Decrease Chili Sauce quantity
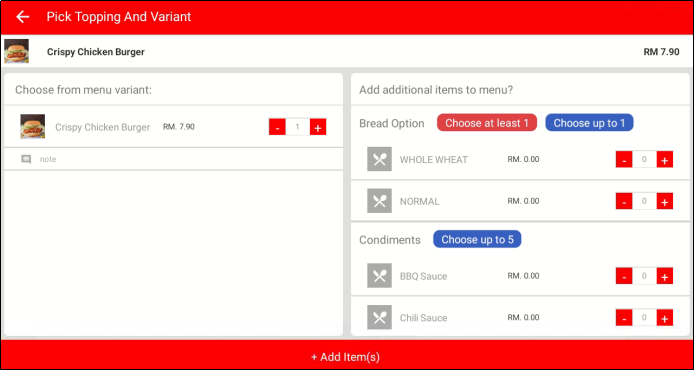This screenshot has height=371, width=695. [x=624, y=317]
